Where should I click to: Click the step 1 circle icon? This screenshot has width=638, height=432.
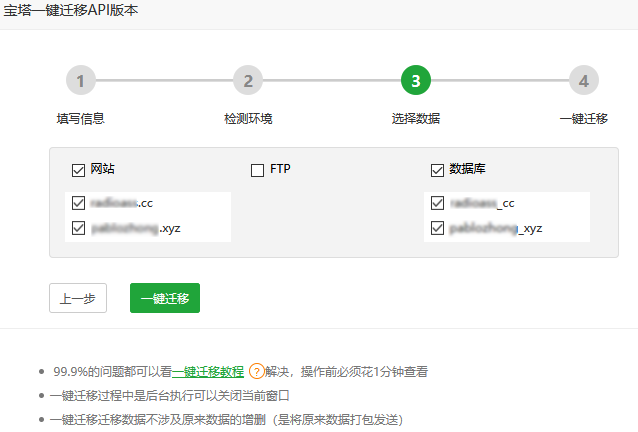click(x=81, y=81)
